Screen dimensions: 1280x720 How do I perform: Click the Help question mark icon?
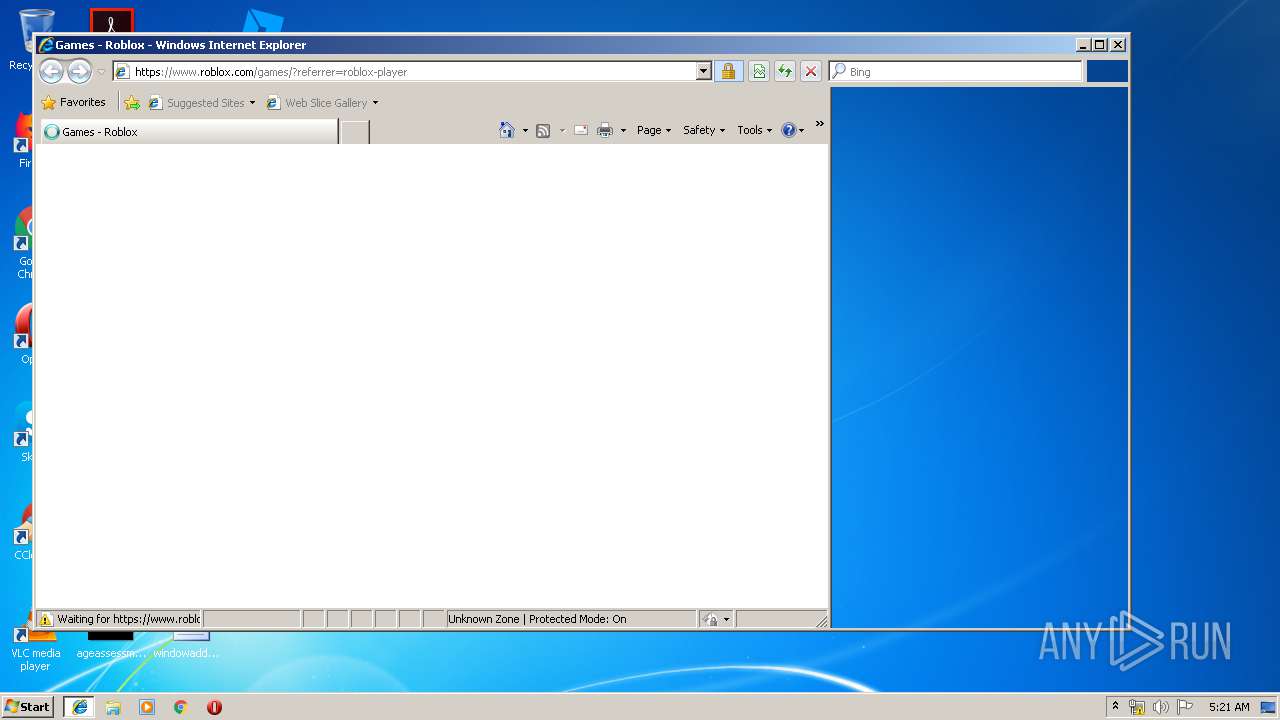click(x=789, y=130)
